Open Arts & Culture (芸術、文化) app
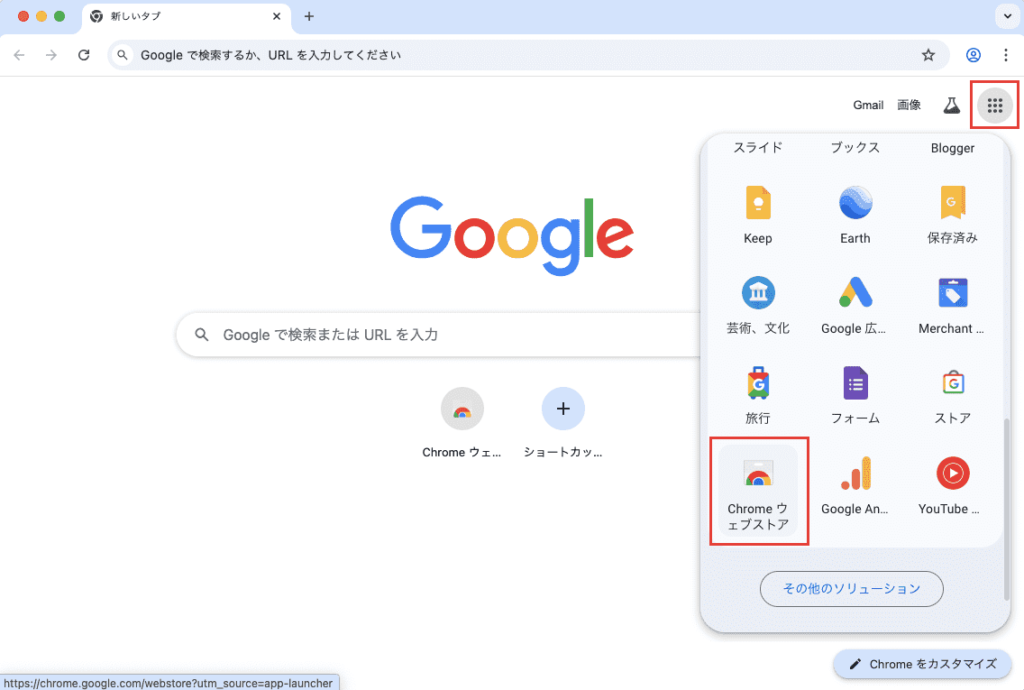The image size is (1024, 690). [x=758, y=305]
